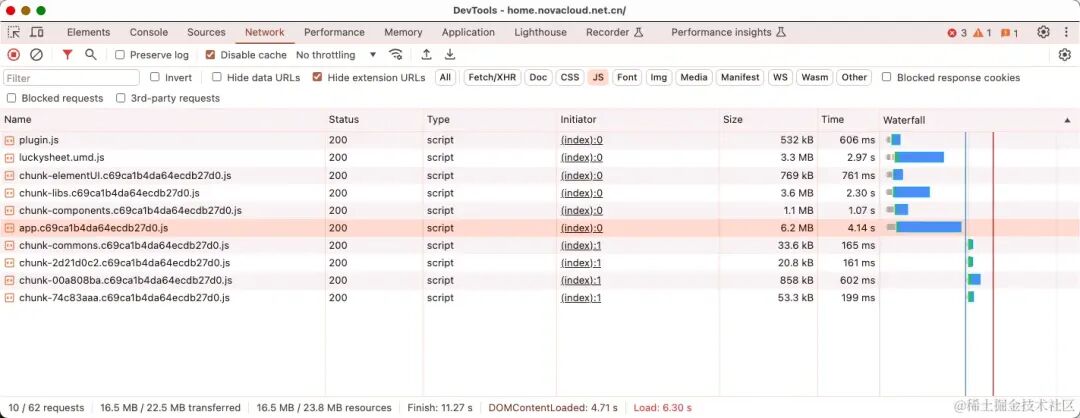Show the 1 warning count

pos(982,32)
